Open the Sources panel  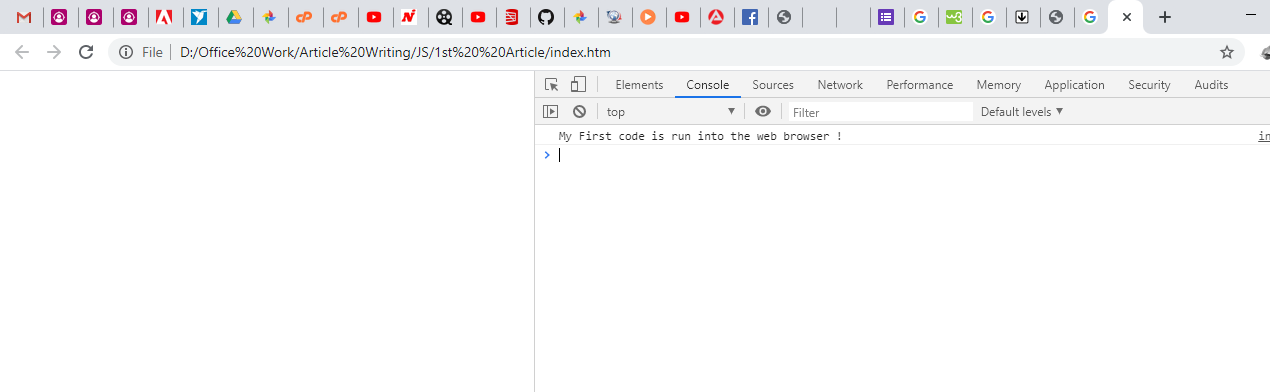pyautogui.click(x=773, y=85)
